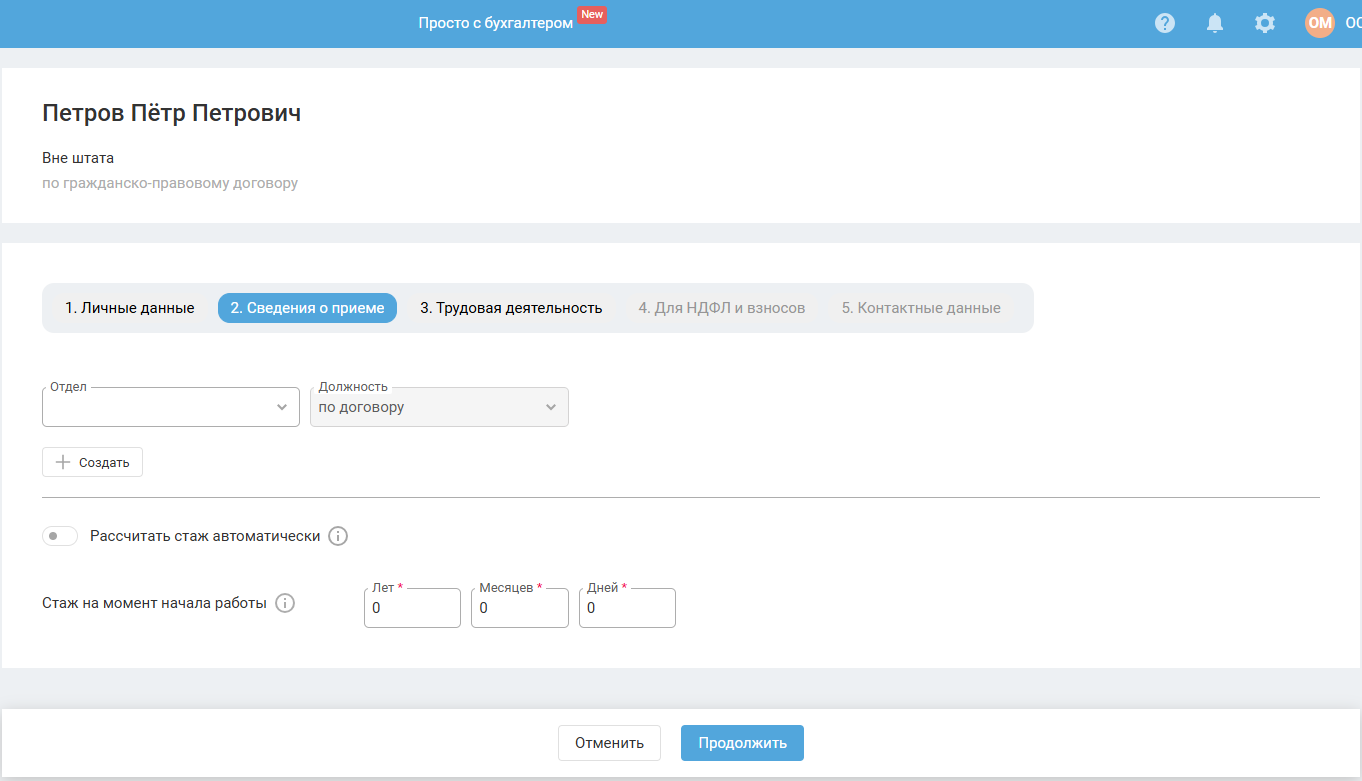Click 'по гражданско-правовому договору' text
Image resolution: width=1362 pixels, height=781 pixels.
(x=170, y=183)
